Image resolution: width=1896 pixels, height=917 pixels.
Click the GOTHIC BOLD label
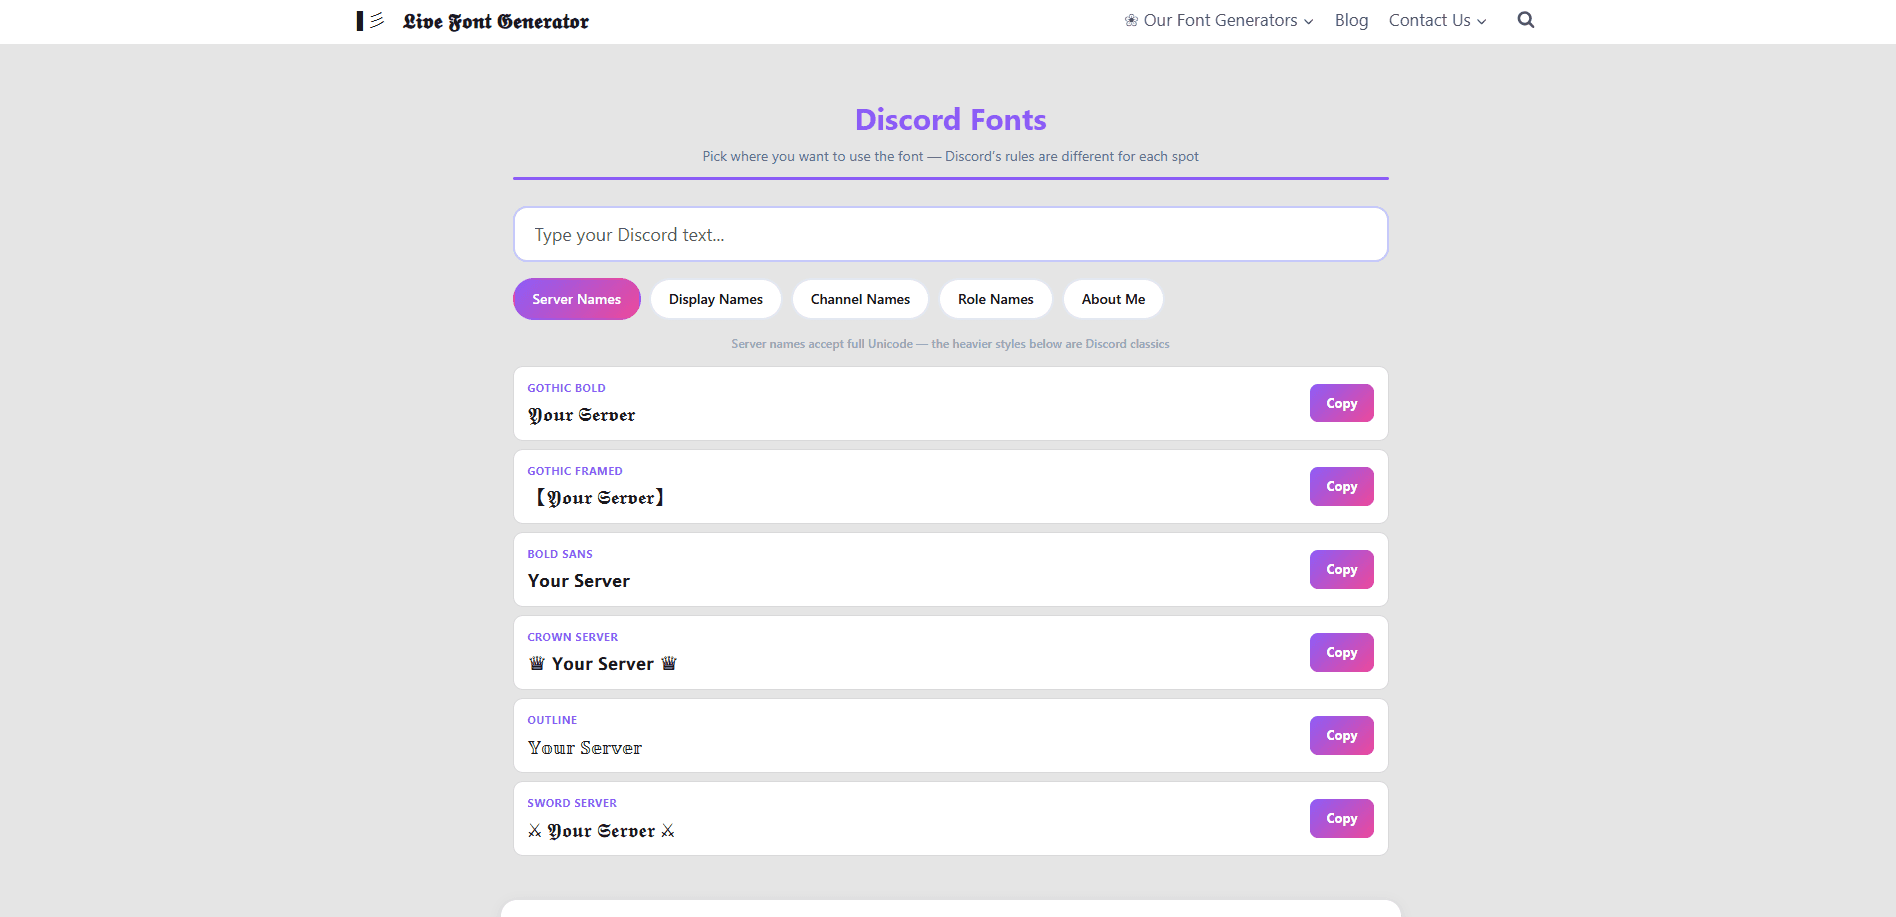tap(566, 388)
